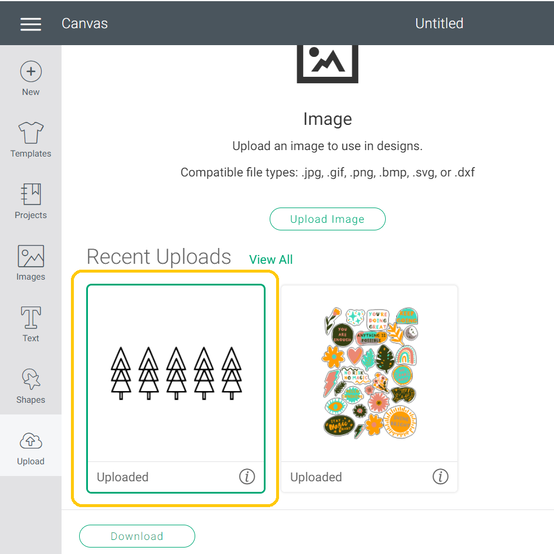The image size is (554, 554).
Task: Open Templates t-shirt icon
Action: 31,133
